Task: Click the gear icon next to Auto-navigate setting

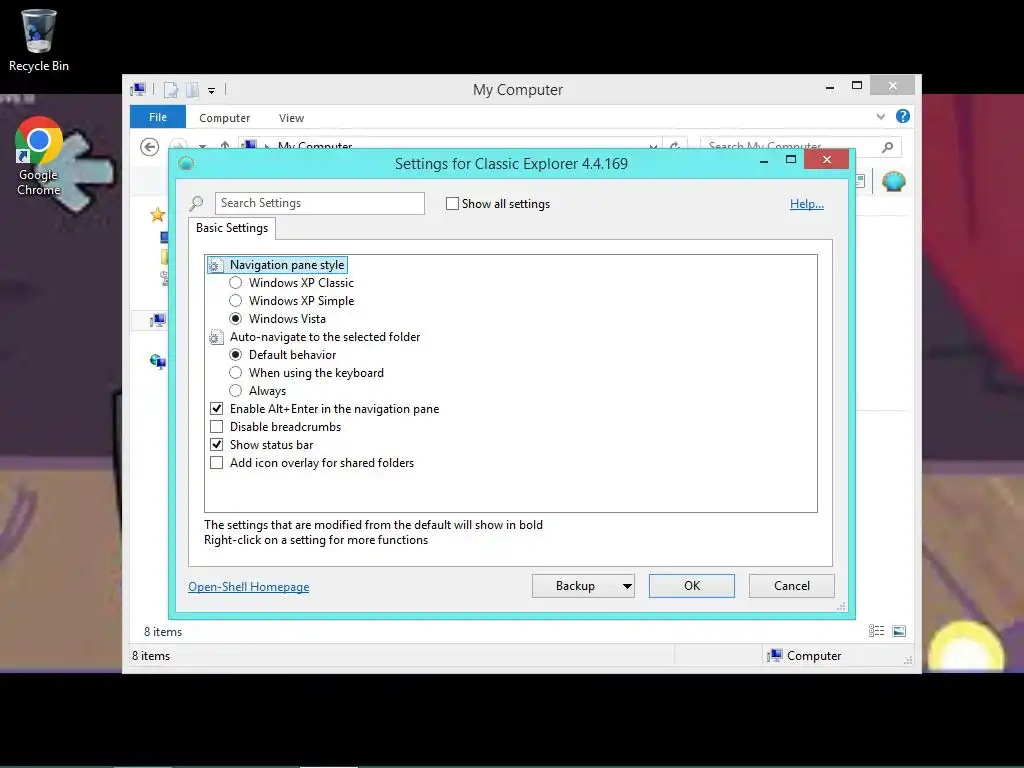Action: pos(216,337)
